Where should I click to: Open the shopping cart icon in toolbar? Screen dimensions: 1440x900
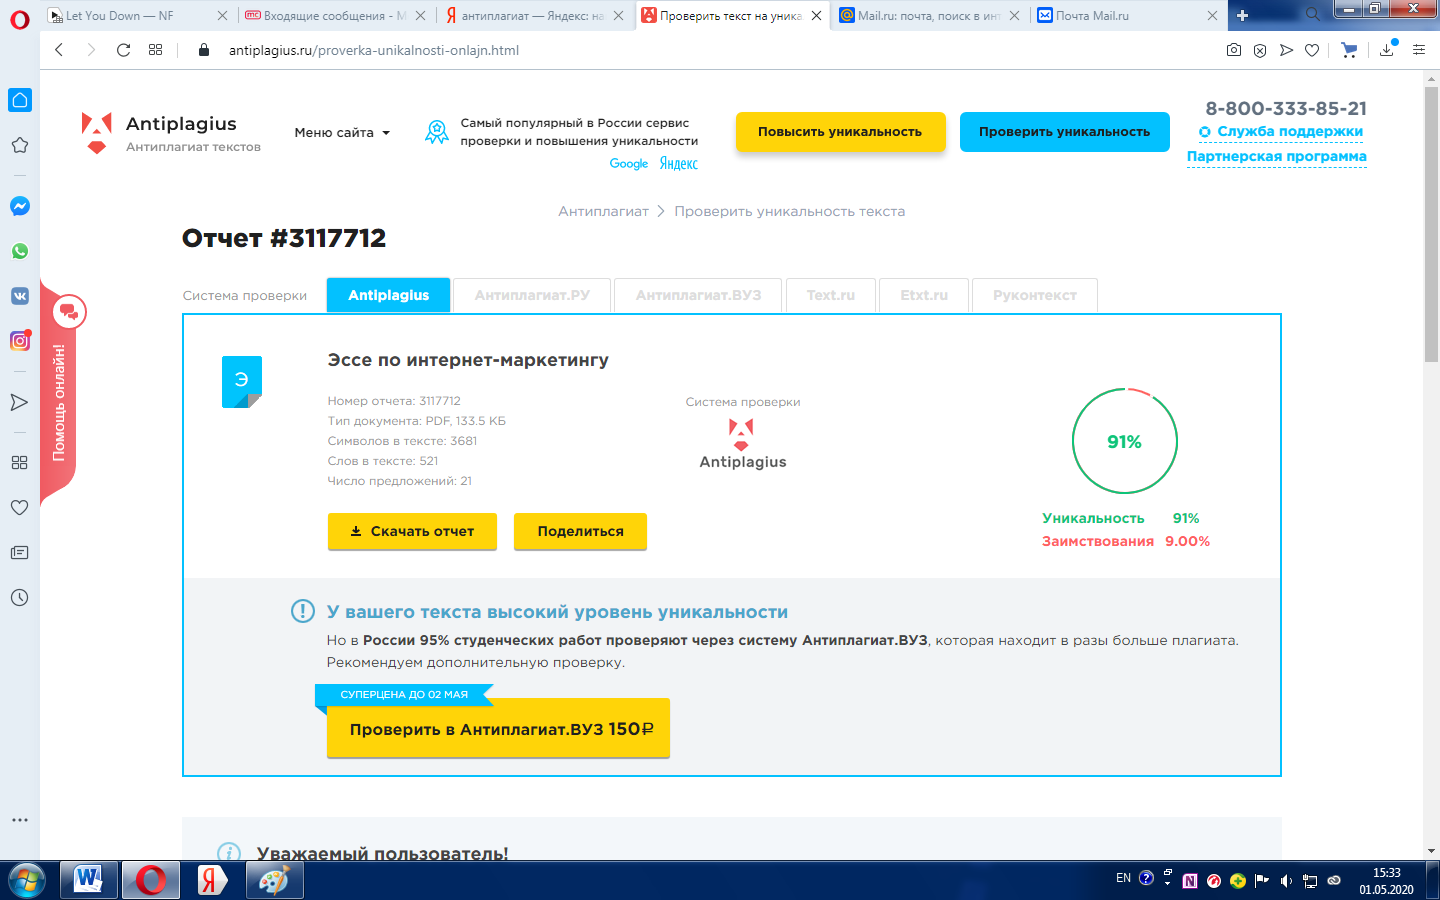click(x=1349, y=50)
